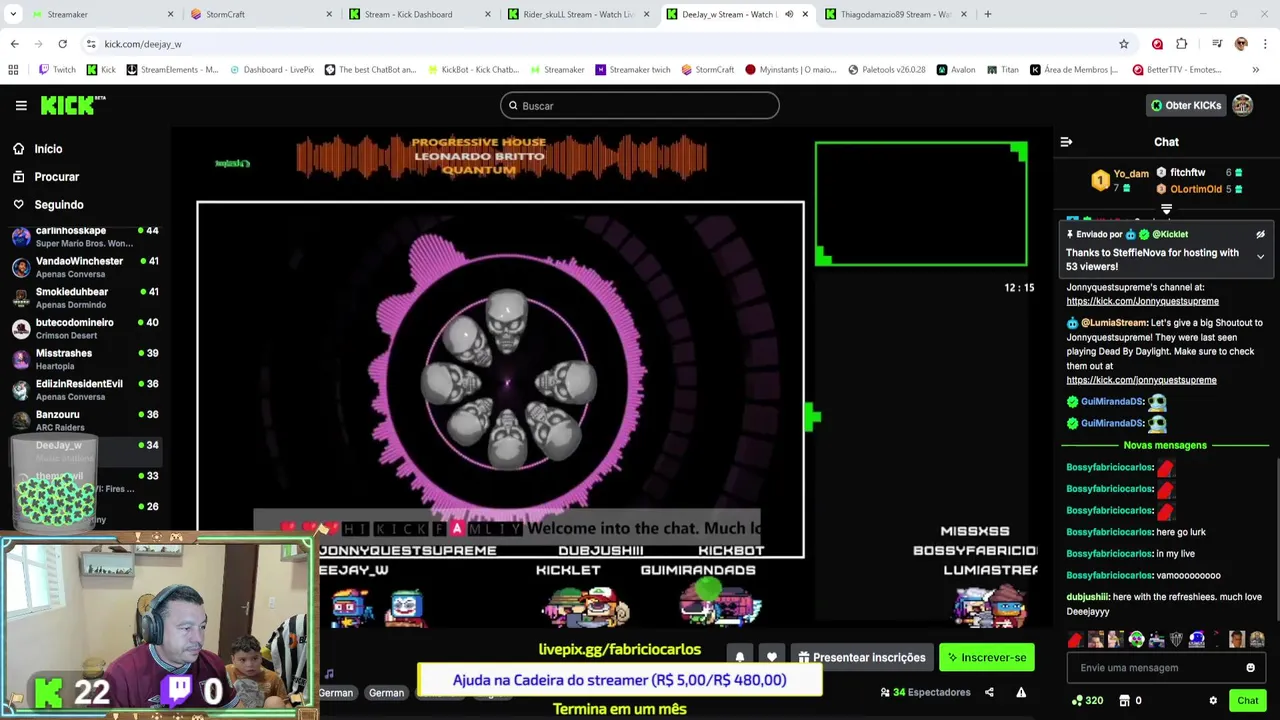
Task: Click OLortimOld in the gift leaderboard
Action: (x=1196, y=189)
